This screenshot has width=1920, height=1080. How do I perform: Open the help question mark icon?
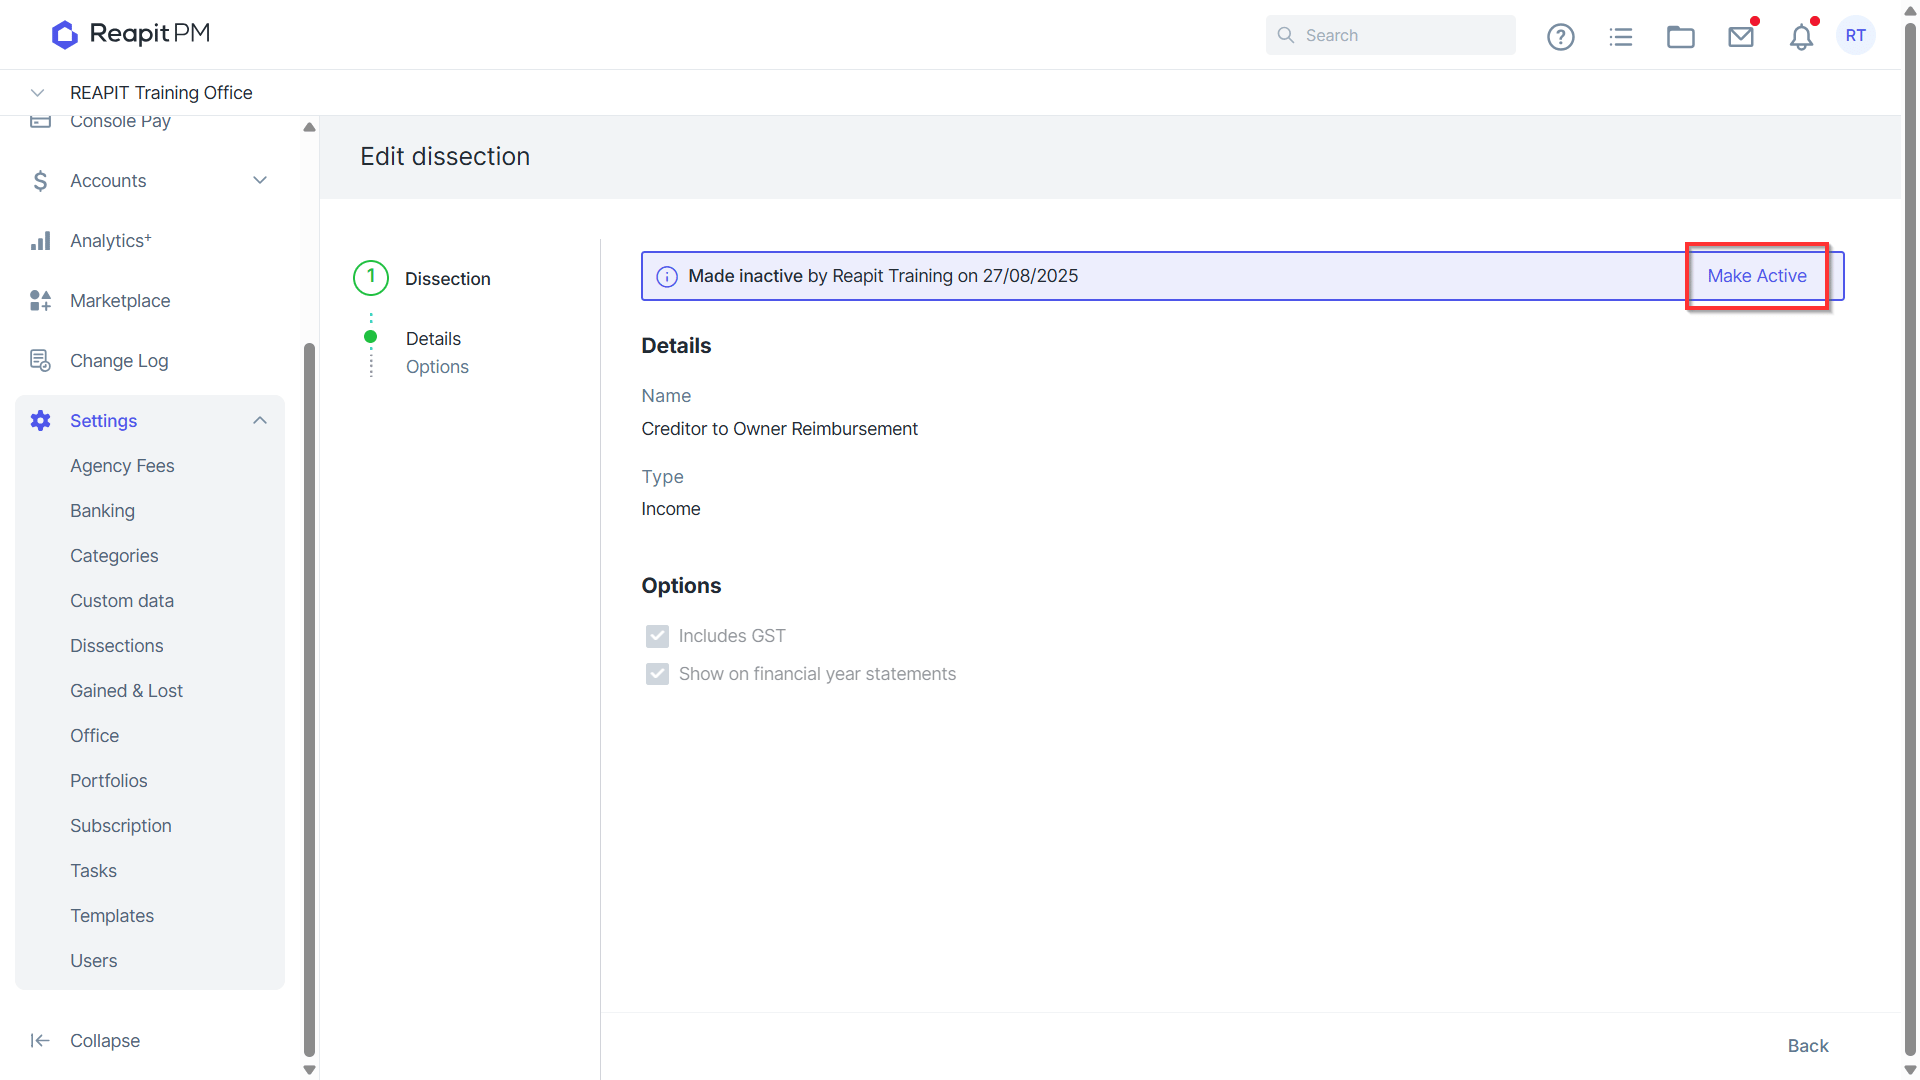(x=1560, y=36)
